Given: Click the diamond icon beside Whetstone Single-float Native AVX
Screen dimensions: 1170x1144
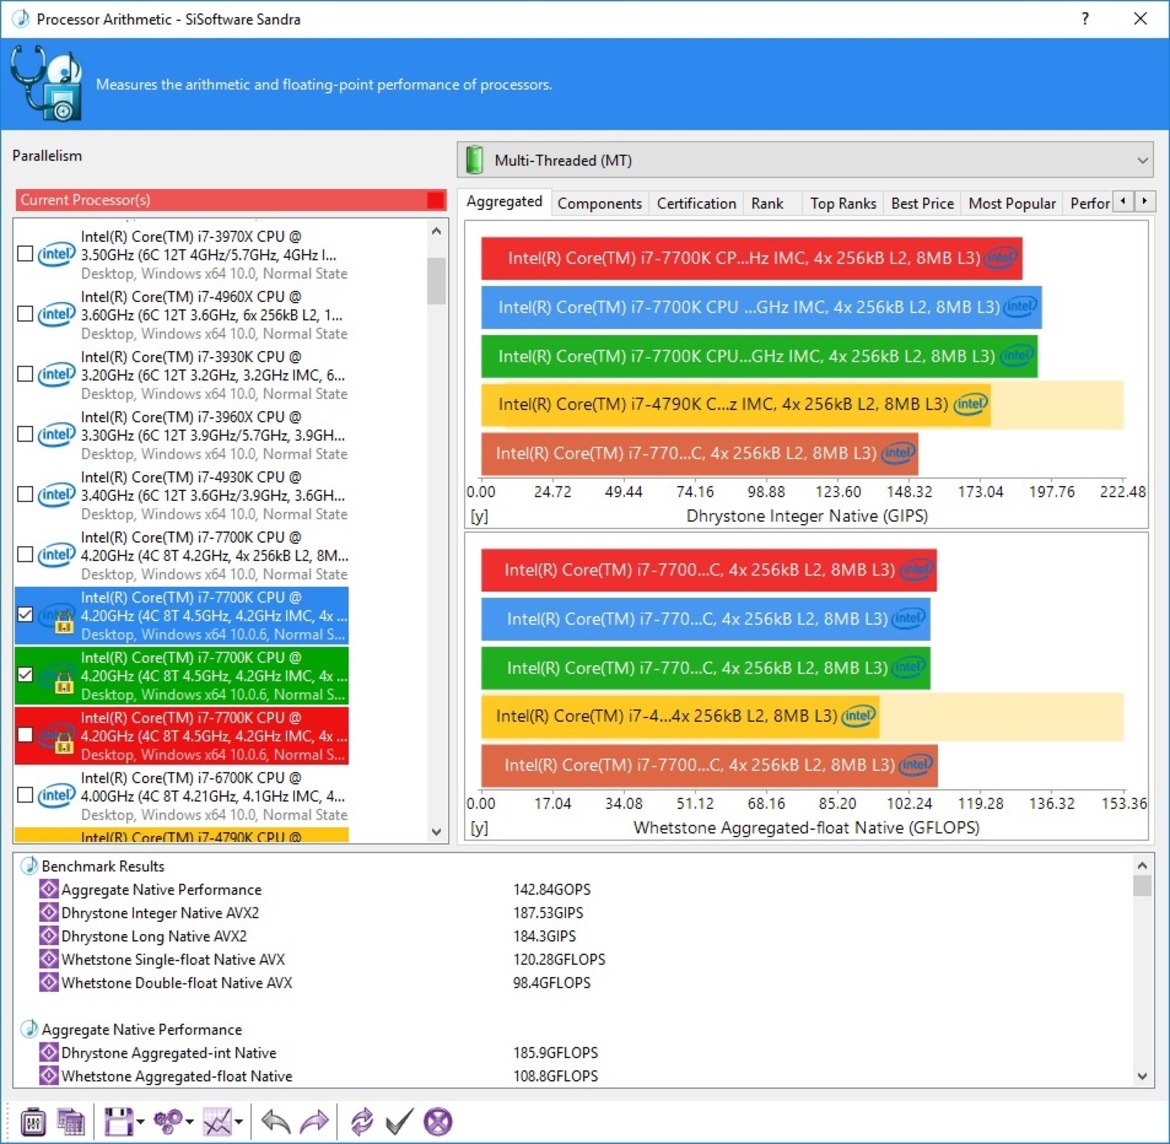Looking at the screenshot, I should click(x=49, y=959).
